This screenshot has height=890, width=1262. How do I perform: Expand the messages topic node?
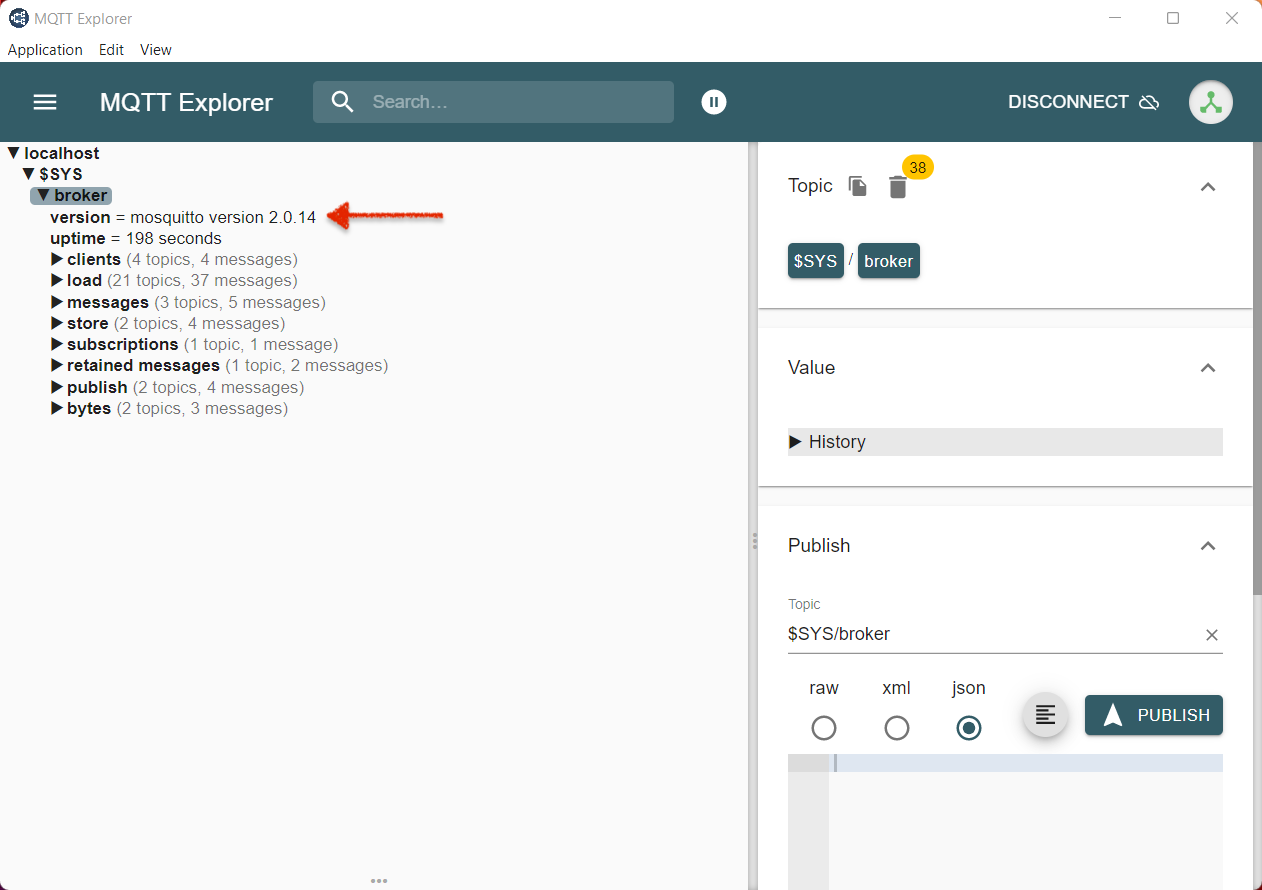pos(57,302)
